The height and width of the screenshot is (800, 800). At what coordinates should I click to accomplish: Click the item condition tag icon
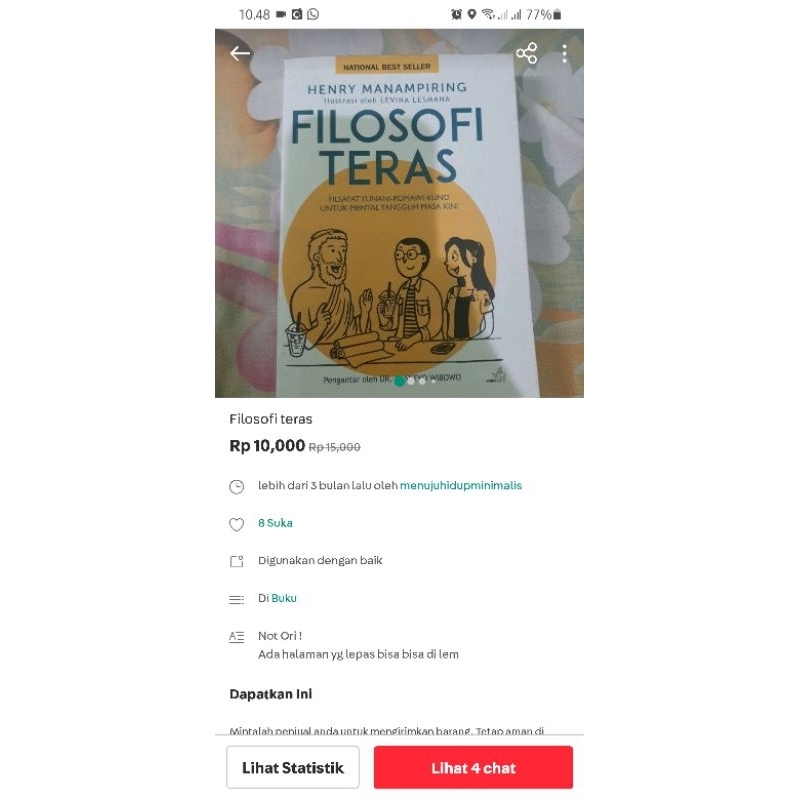236,561
